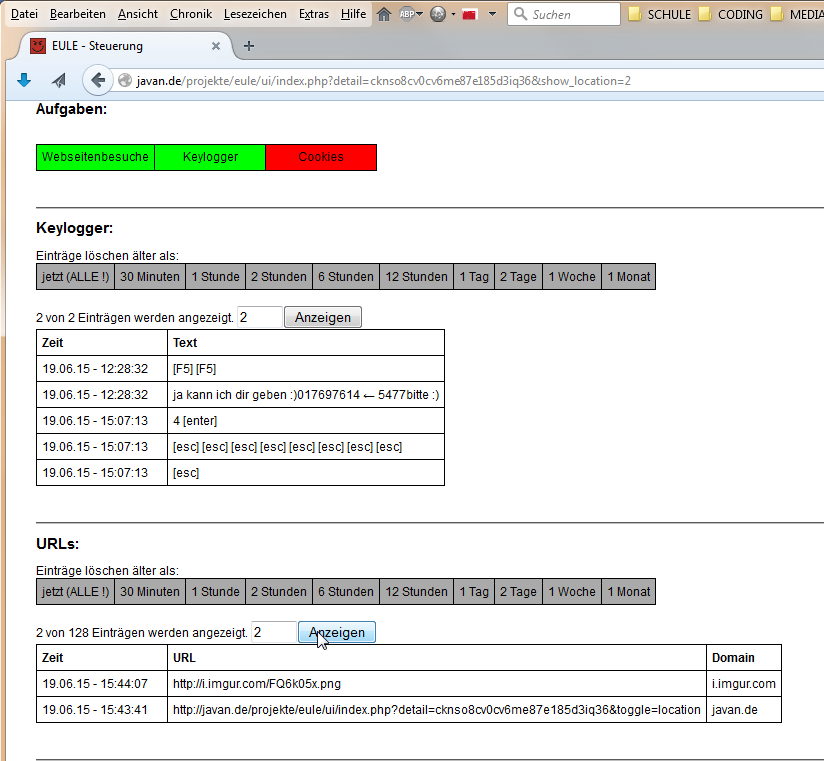Delete URL entries older than 6 Stunden

pyautogui.click(x=346, y=592)
